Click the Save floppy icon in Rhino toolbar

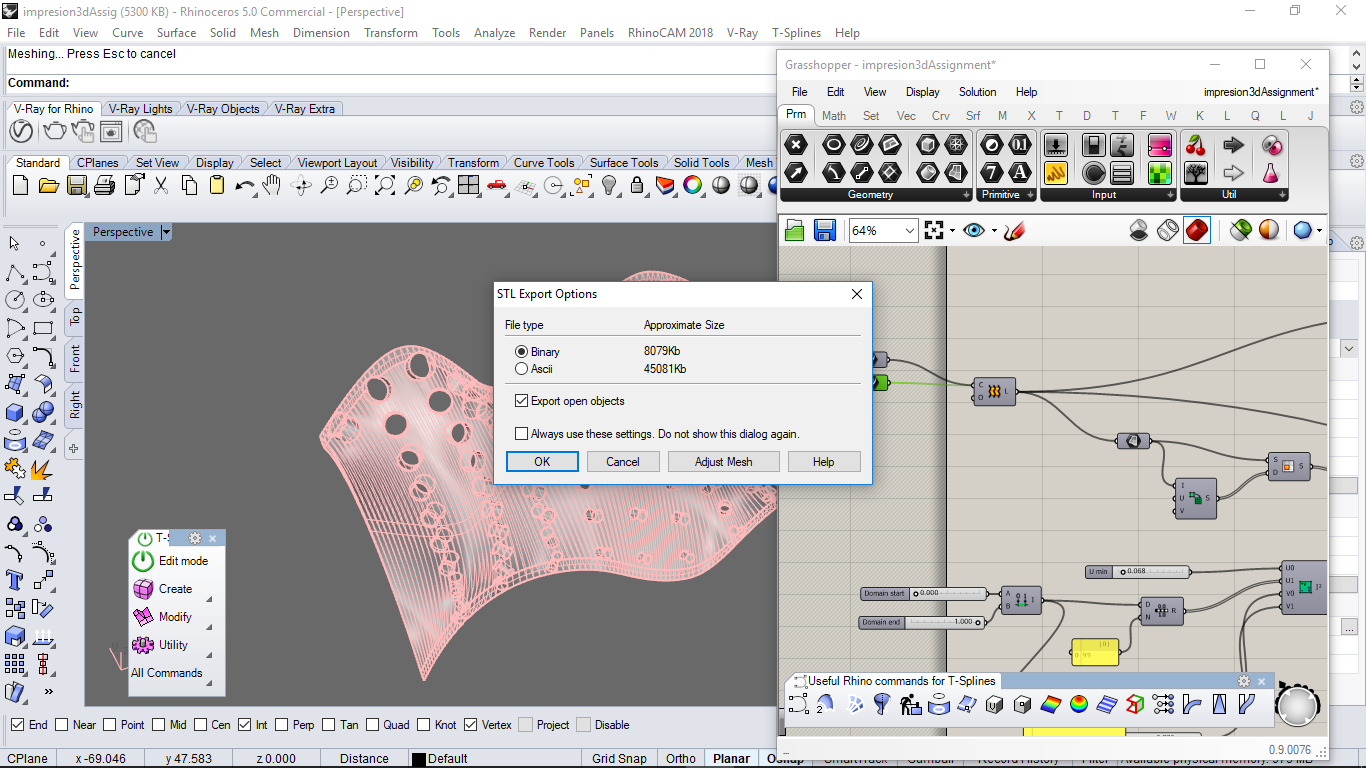pyautogui.click(x=76, y=185)
